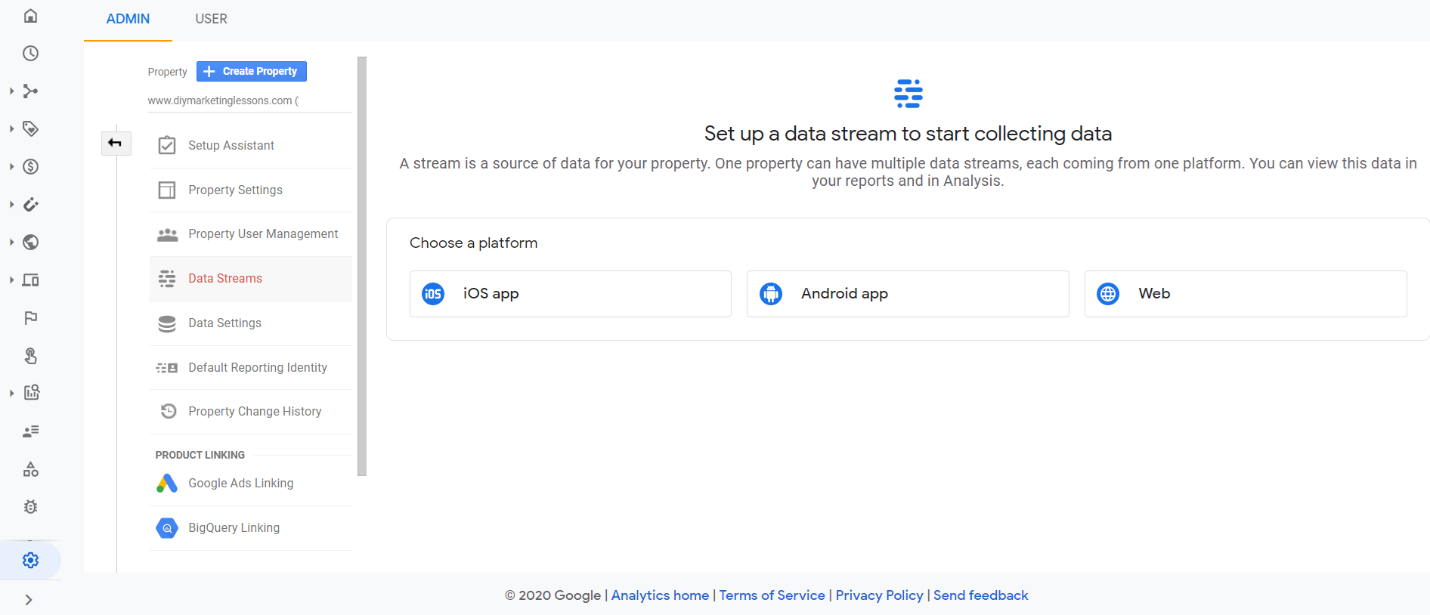Viewport: 1430px width, 615px height.
Task: Click the 'Choose a platform' label
Action: point(473,243)
